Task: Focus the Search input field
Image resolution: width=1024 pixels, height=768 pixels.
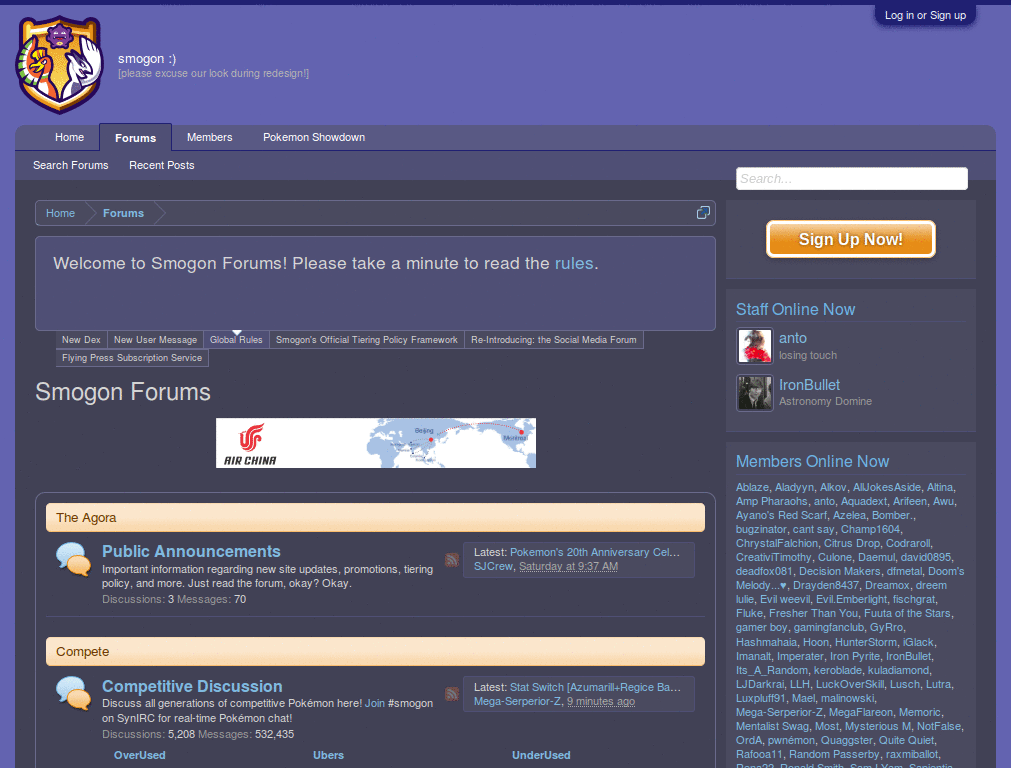Action: coord(852,178)
